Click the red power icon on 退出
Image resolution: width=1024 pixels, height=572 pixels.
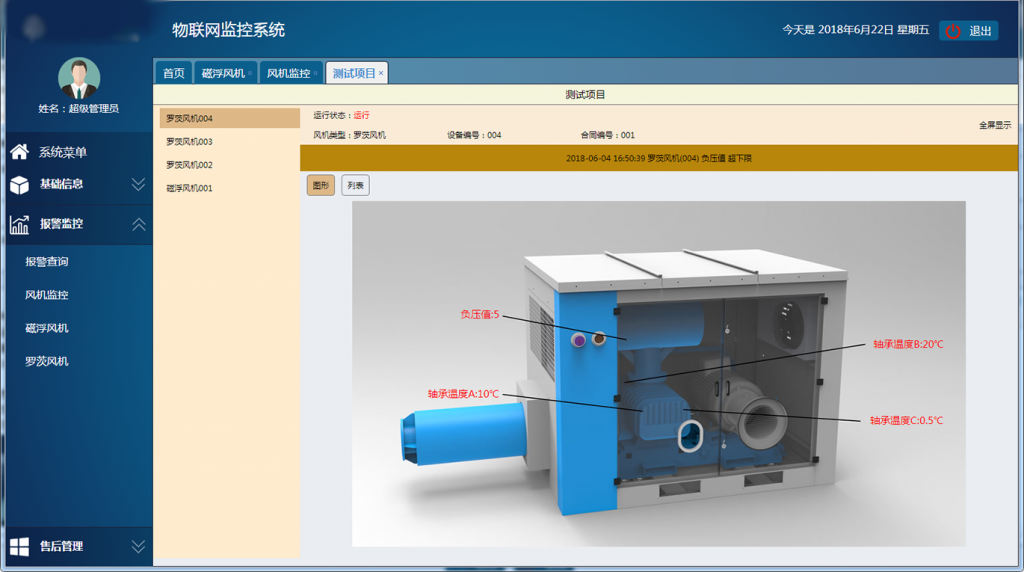pyautogui.click(x=952, y=31)
